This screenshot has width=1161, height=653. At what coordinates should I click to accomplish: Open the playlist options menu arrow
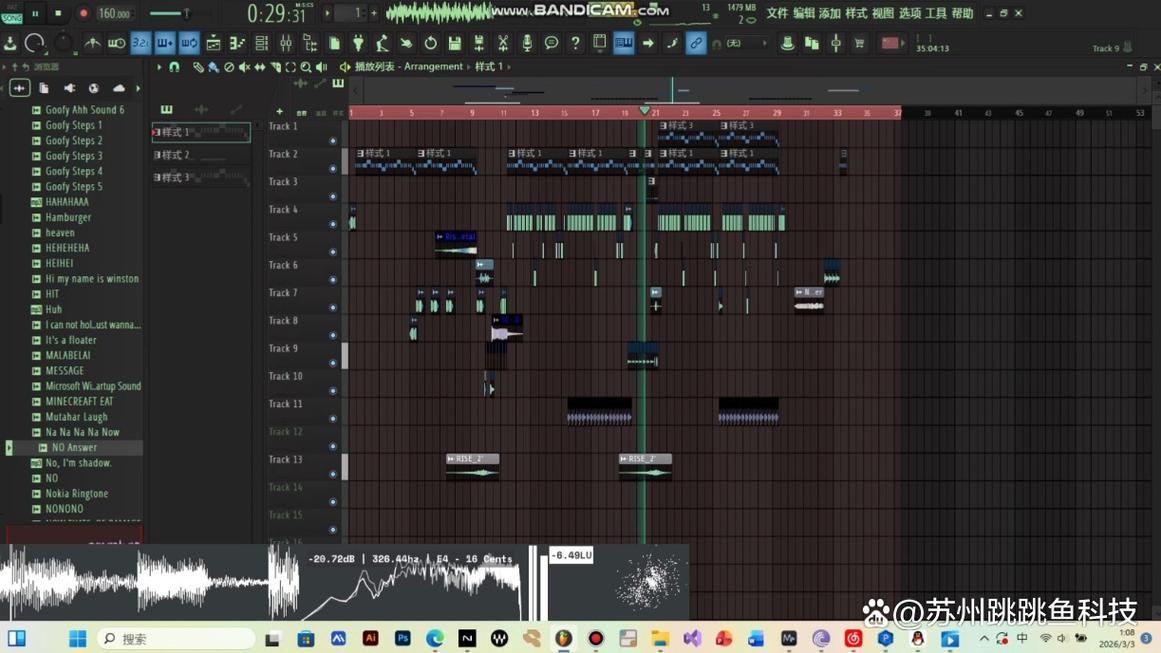158,67
